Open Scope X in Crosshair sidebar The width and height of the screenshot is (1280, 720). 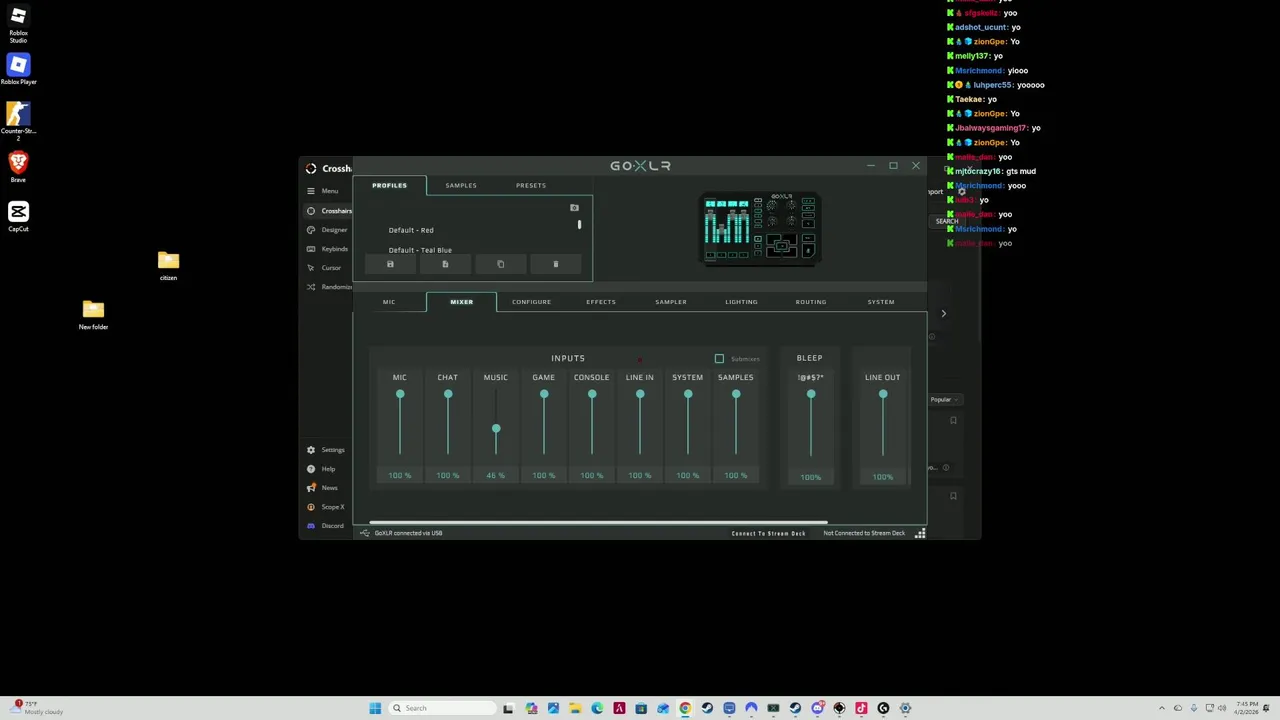tap(326, 507)
